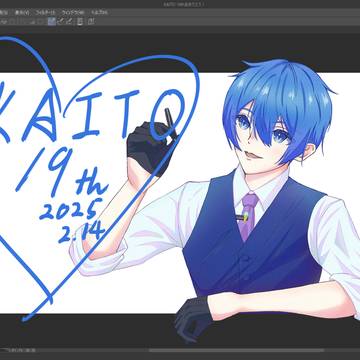Click the horizontal canvas scrollbar thumb
Screen dimensions: 360x360
[236, 350]
